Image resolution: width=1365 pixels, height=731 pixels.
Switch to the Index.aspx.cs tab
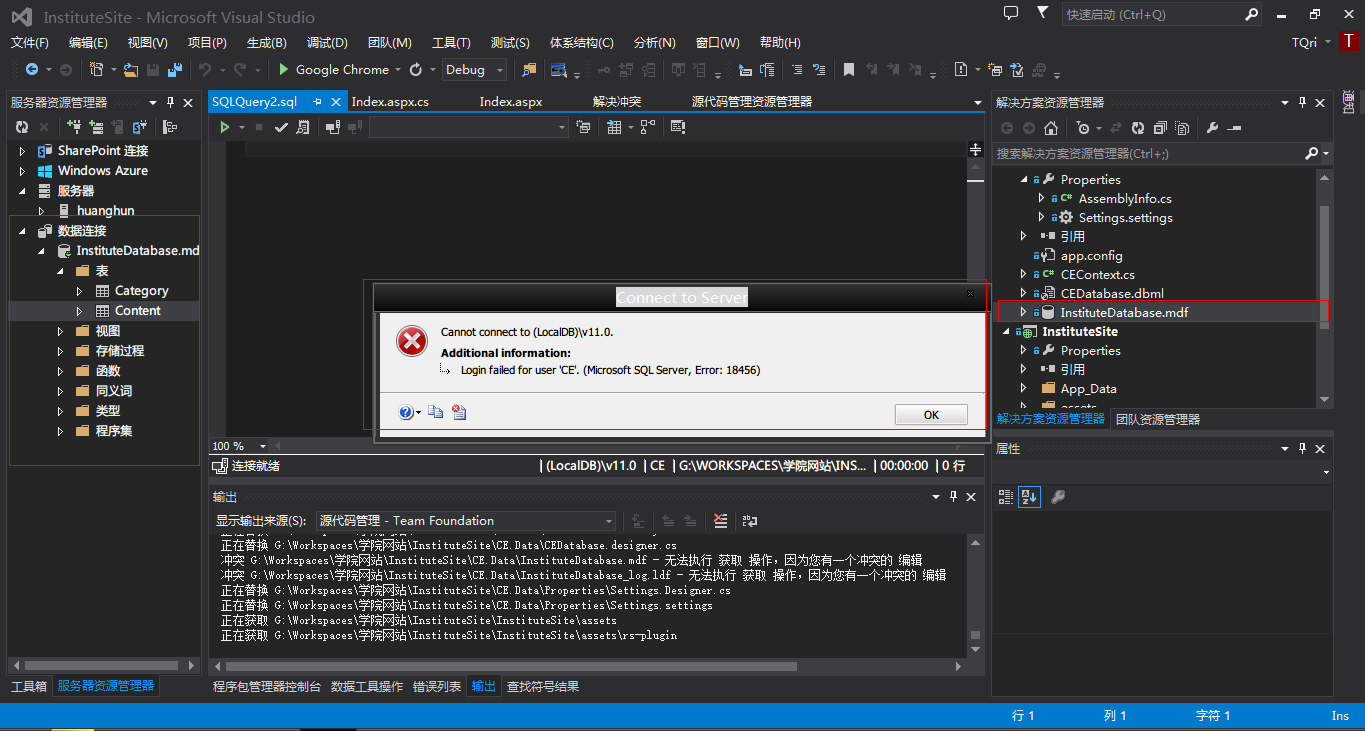(x=390, y=102)
